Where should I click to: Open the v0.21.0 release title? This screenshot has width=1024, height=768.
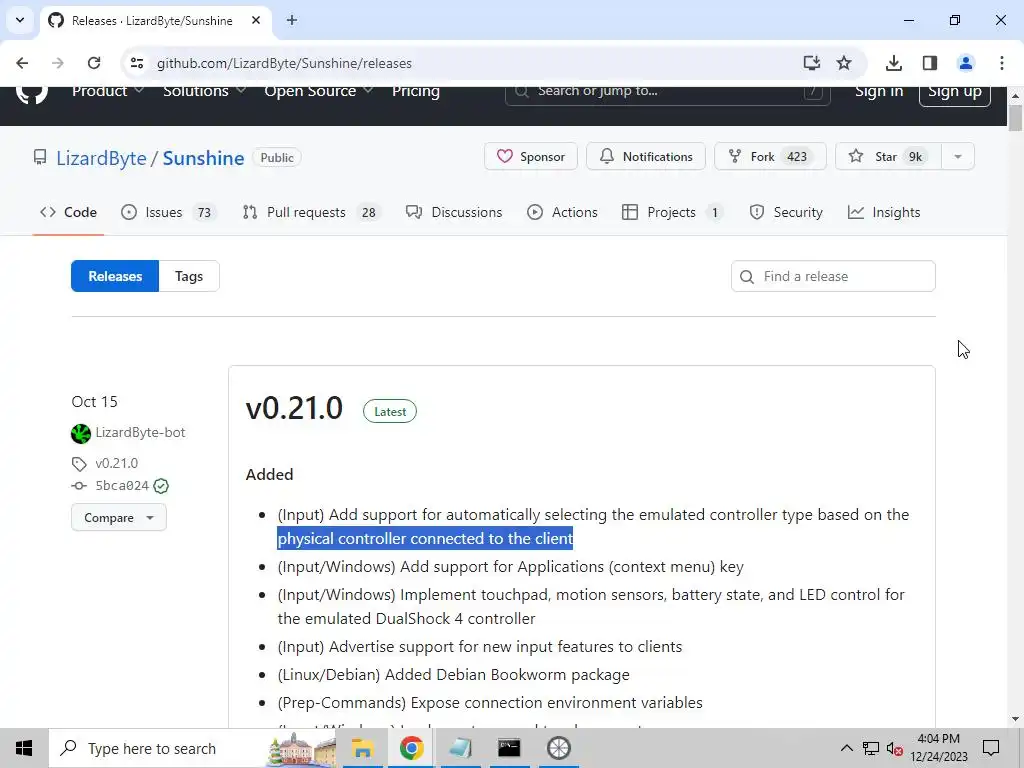pyautogui.click(x=294, y=409)
